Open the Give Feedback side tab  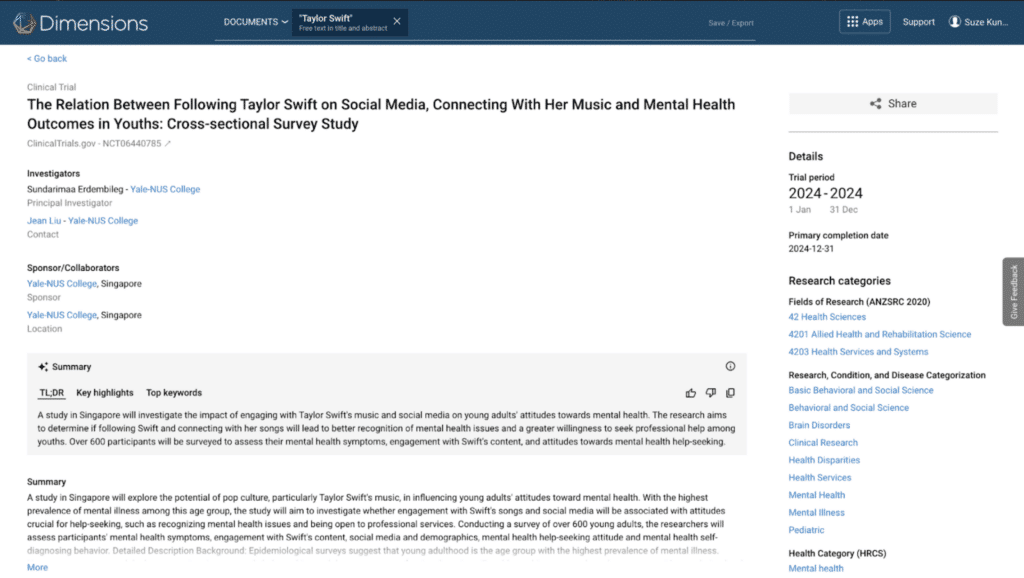[x=1013, y=291]
